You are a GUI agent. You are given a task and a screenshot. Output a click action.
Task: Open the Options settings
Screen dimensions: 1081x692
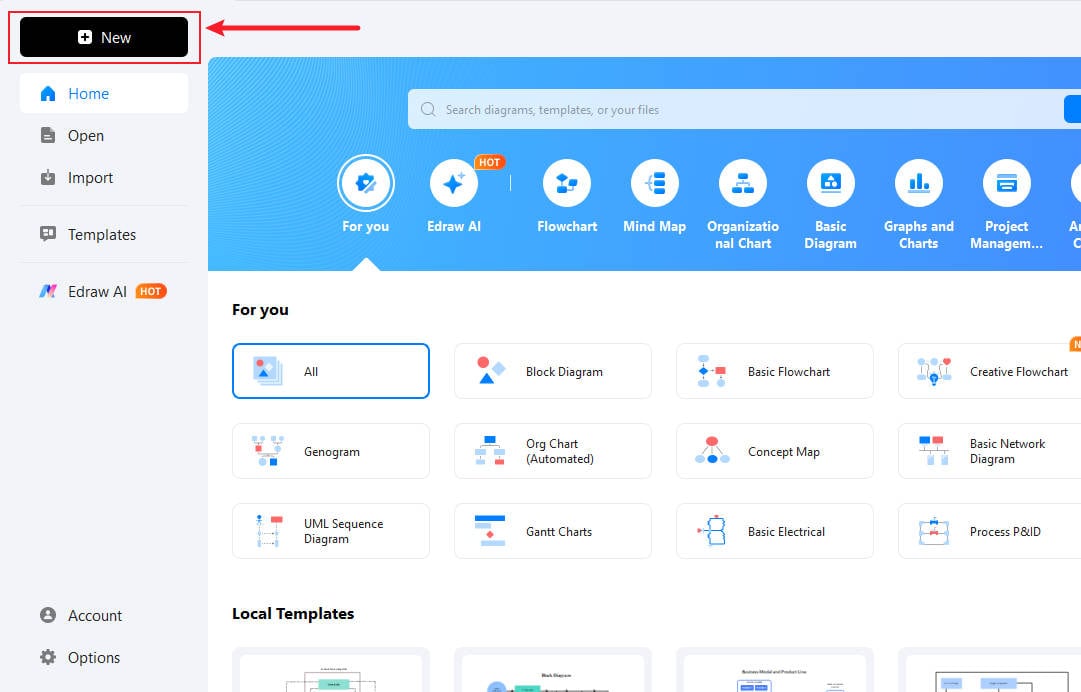click(104, 658)
